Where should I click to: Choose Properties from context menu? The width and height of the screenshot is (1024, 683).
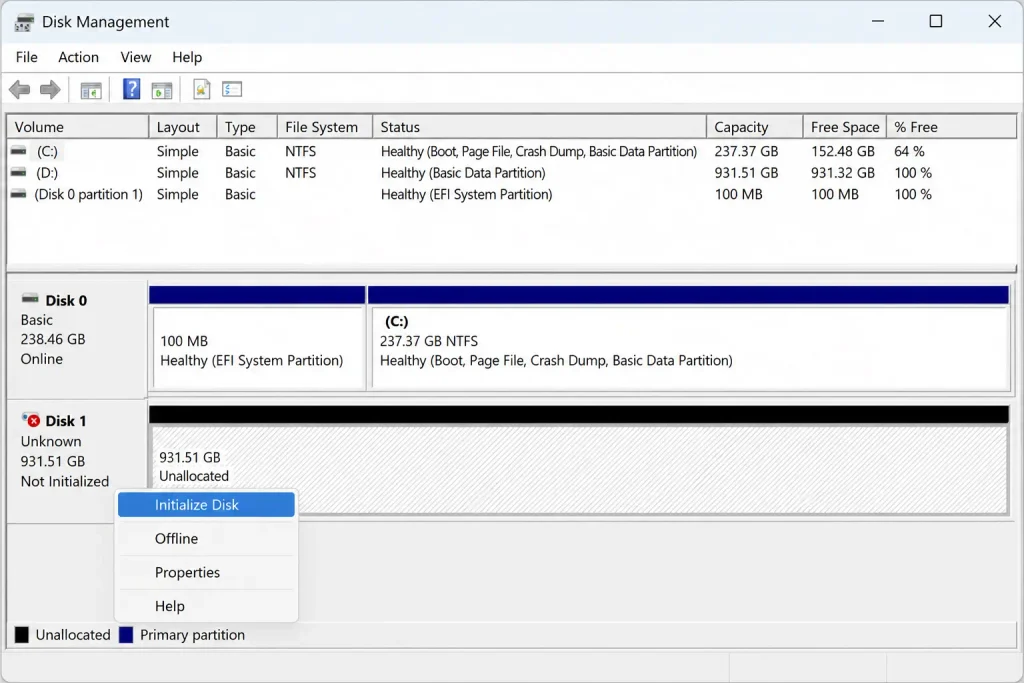(206, 573)
